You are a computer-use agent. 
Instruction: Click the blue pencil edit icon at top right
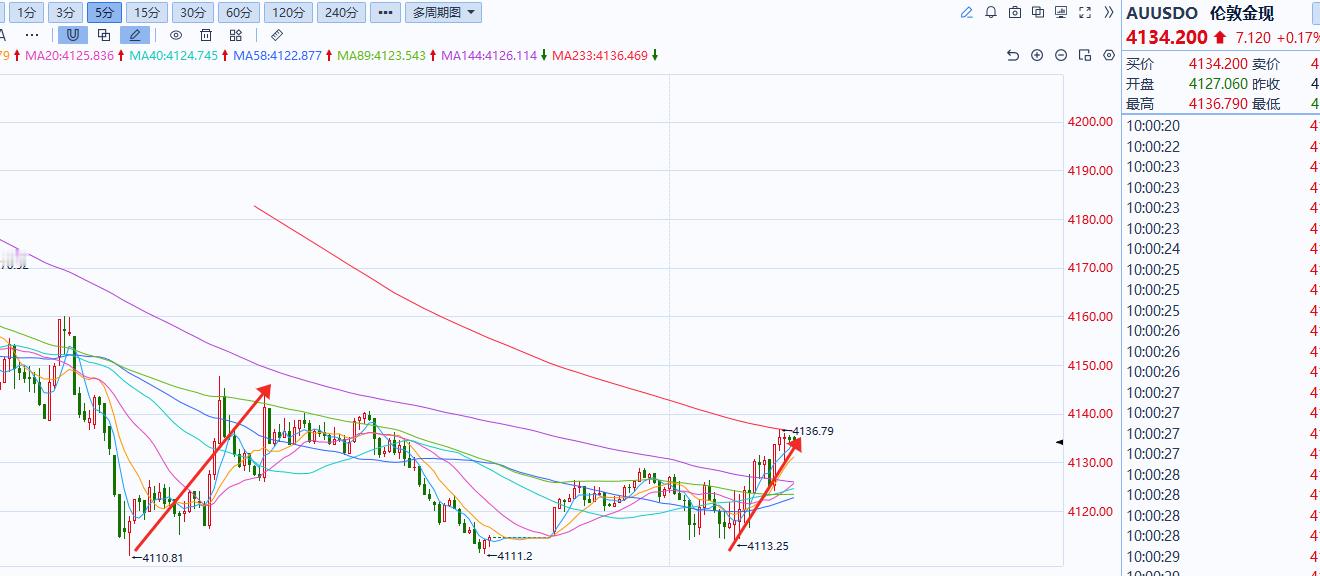click(967, 13)
